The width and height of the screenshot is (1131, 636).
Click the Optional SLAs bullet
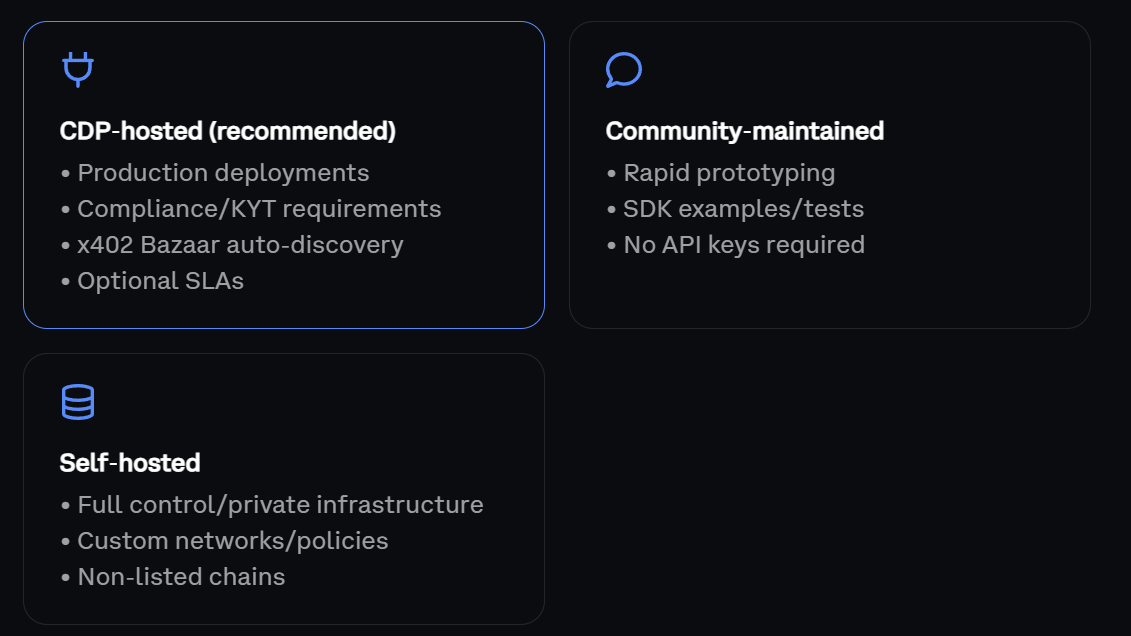click(x=160, y=281)
